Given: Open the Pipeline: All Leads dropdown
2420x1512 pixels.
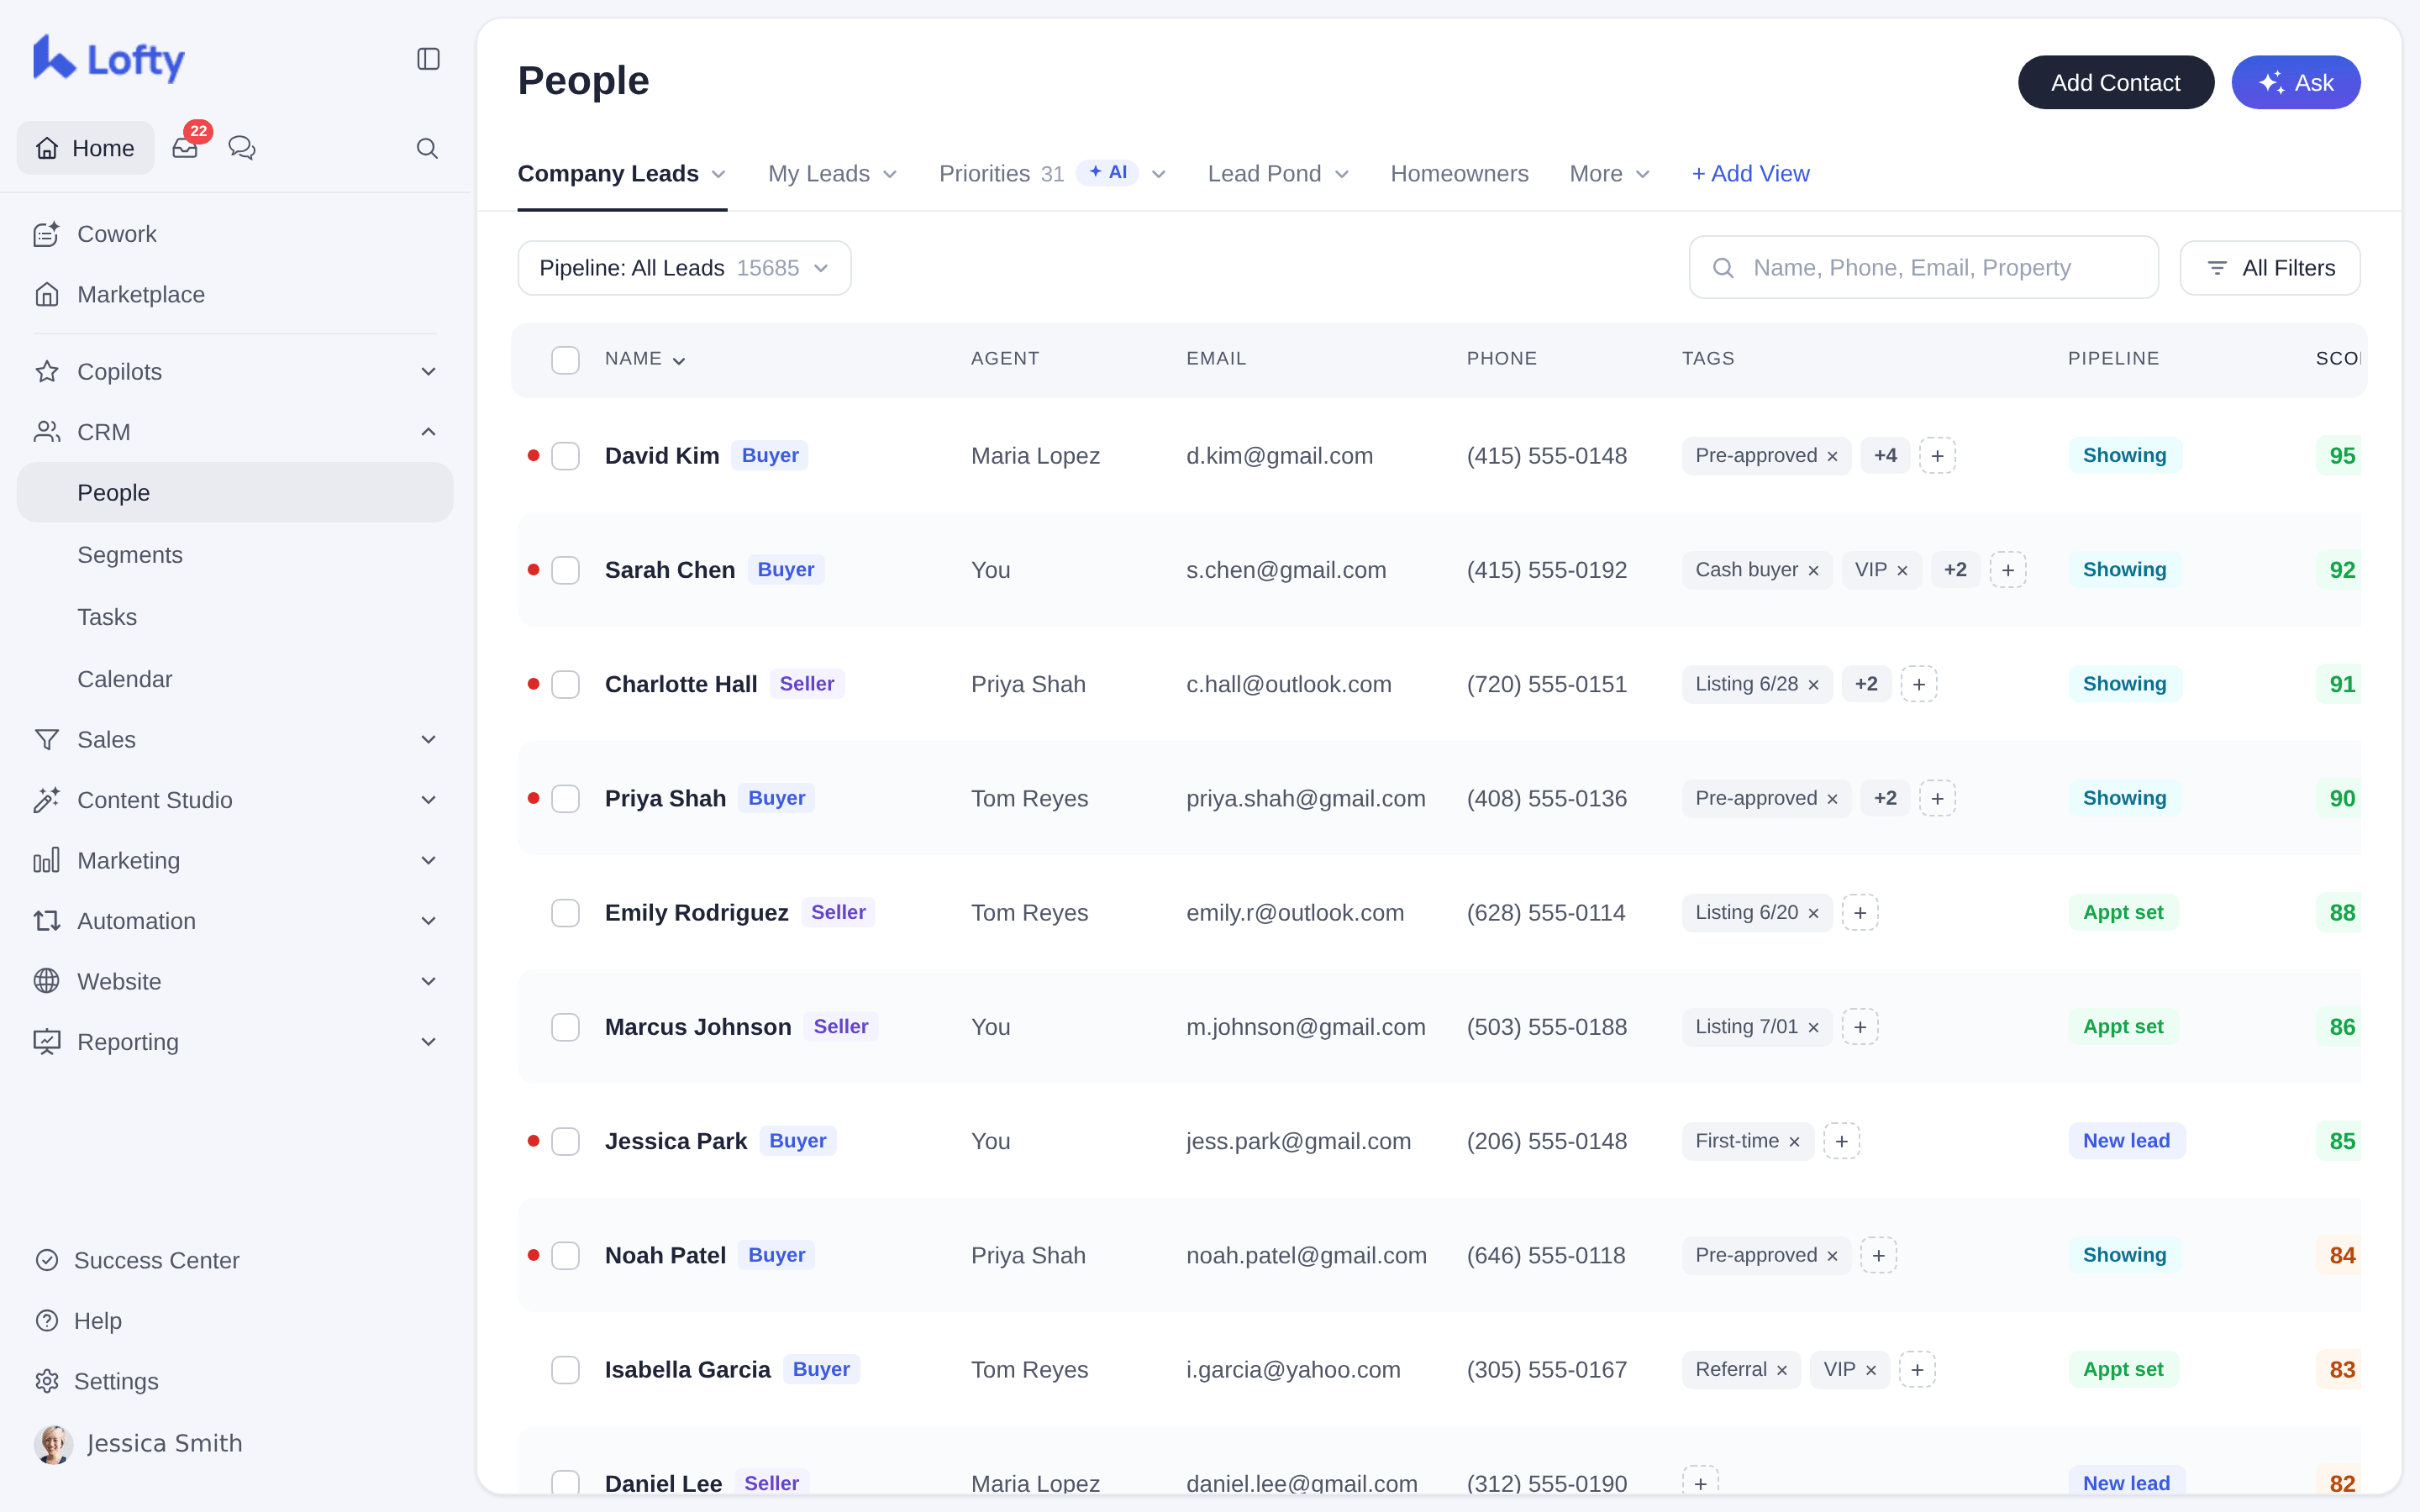Looking at the screenshot, I should [684, 268].
